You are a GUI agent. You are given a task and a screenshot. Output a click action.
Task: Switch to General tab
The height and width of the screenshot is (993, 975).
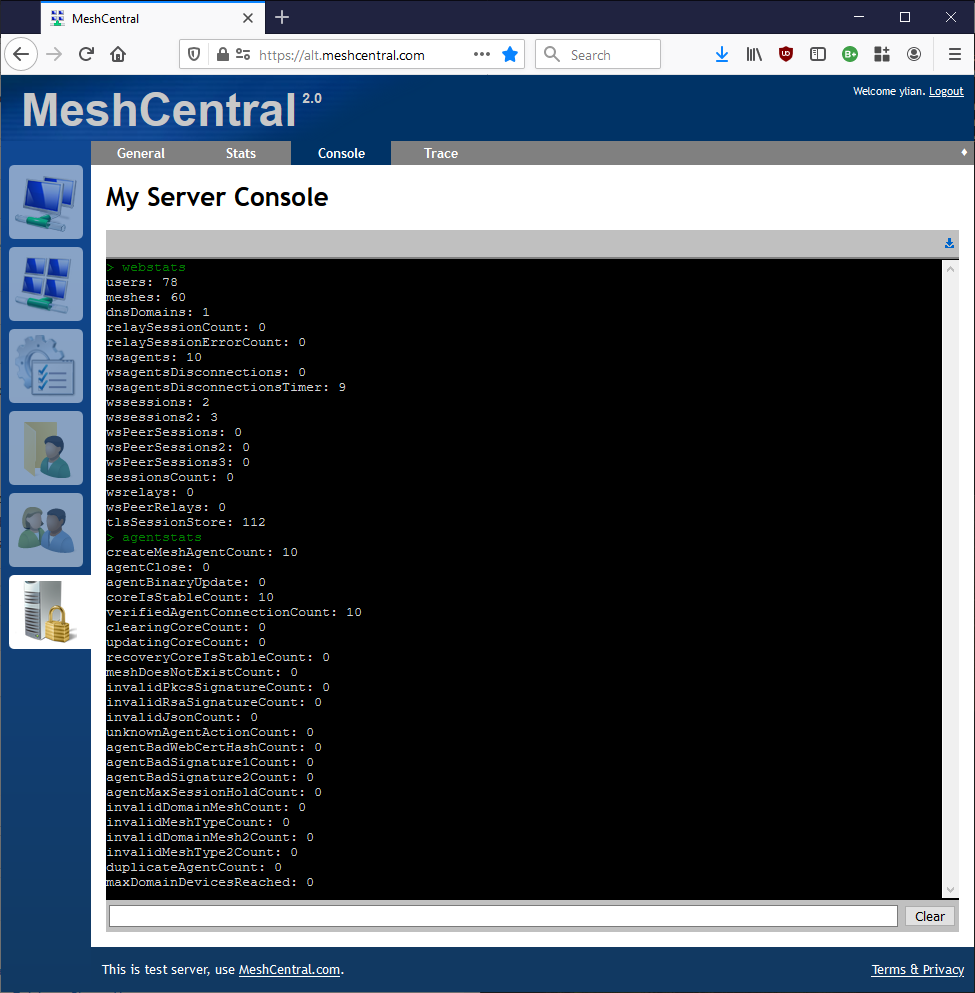(x=141, y=153)
